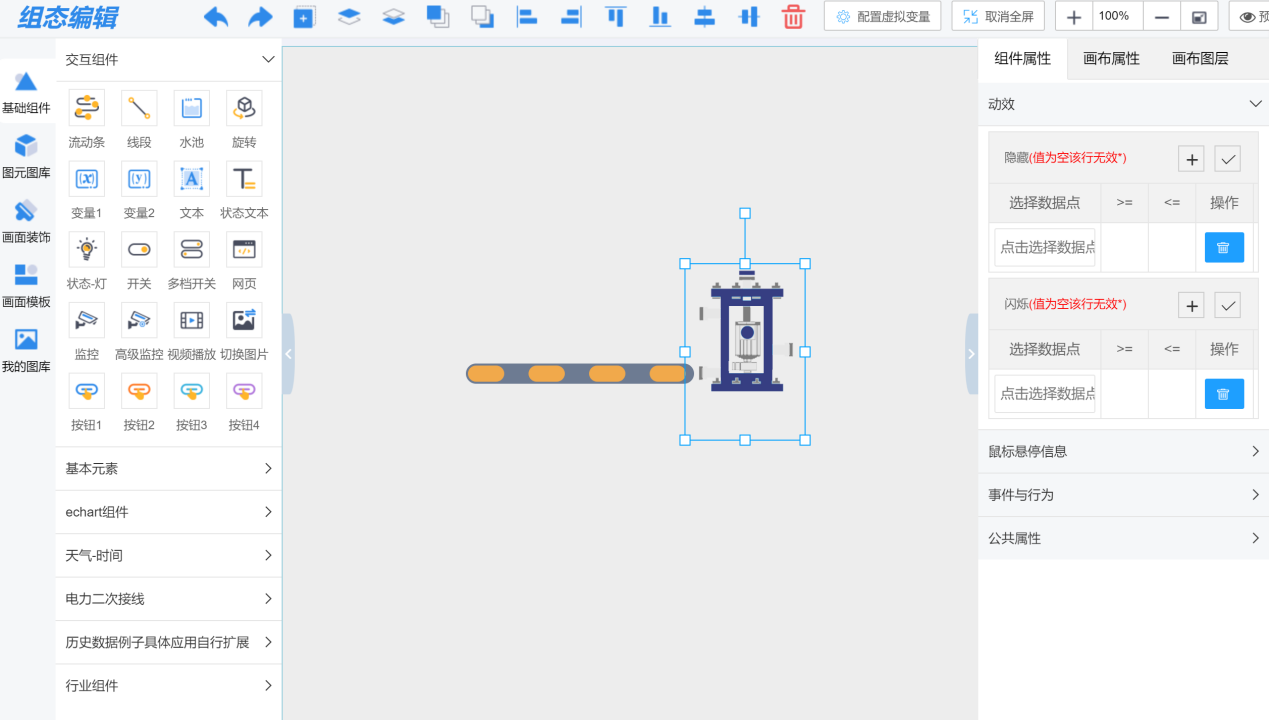Viewport: 1269px width, 720px height.
Task: Confirm 闪烁 settings with checkmark button
Action: coord(1227,305)
